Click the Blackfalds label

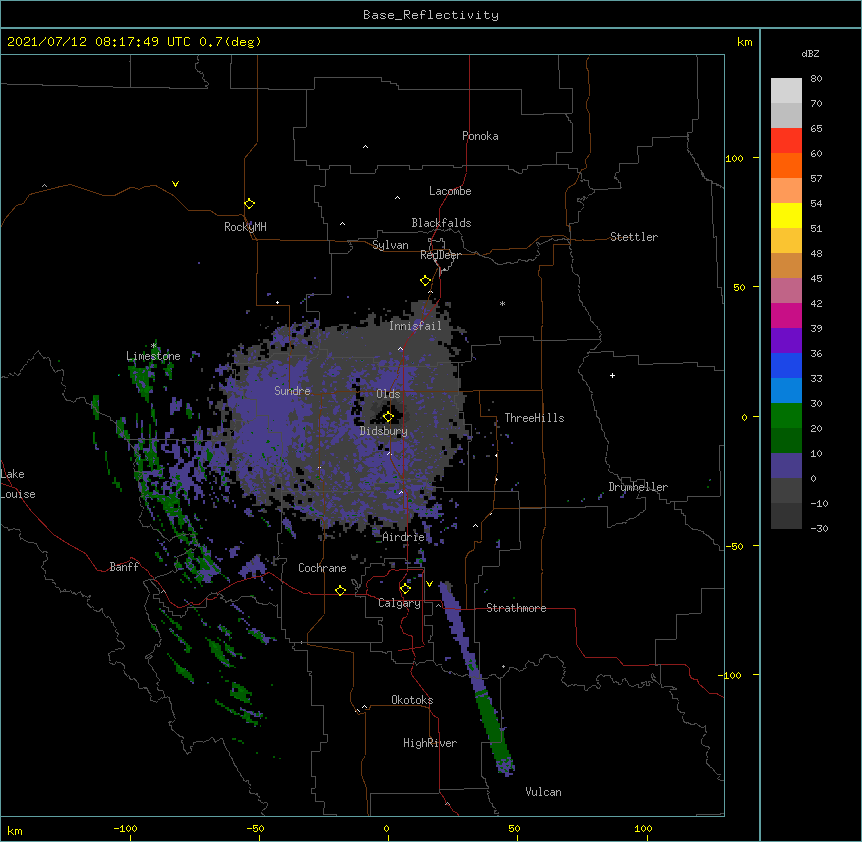click(x=441, y=223)
